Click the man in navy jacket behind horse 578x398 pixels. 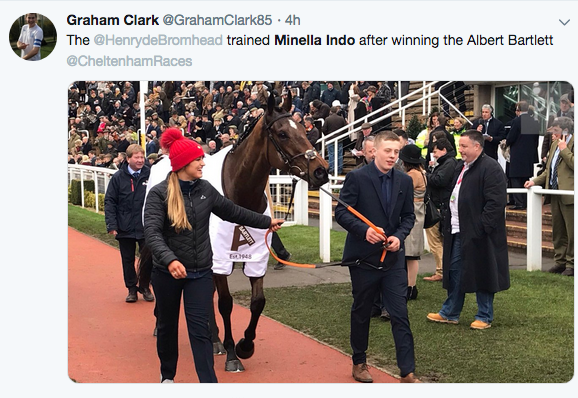(126, 223)
